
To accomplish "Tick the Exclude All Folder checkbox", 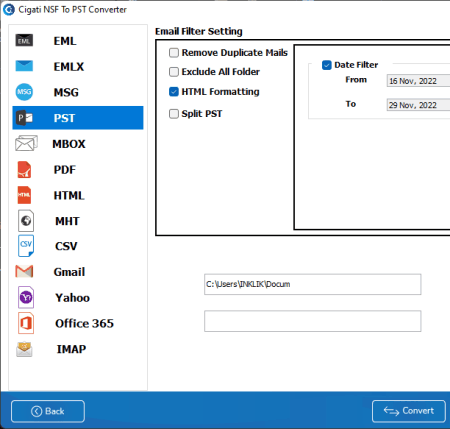I will point(174,72).
